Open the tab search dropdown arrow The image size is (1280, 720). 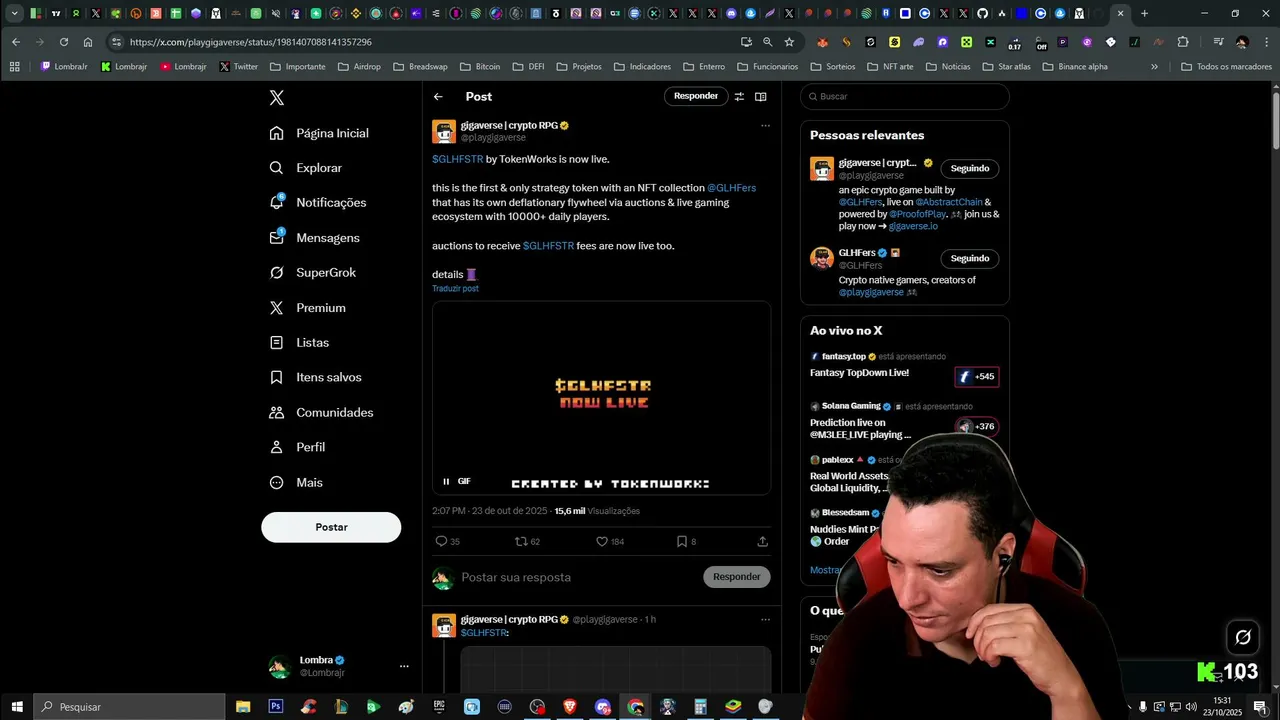[x=14, y=14]
